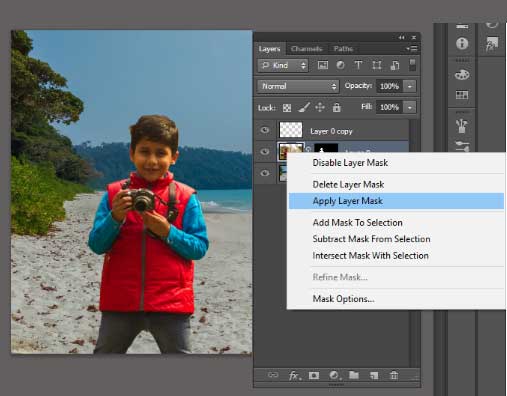Switch to the Channels tab
Viewport: 507px width, 396px height.
click(x=307, y=49)
